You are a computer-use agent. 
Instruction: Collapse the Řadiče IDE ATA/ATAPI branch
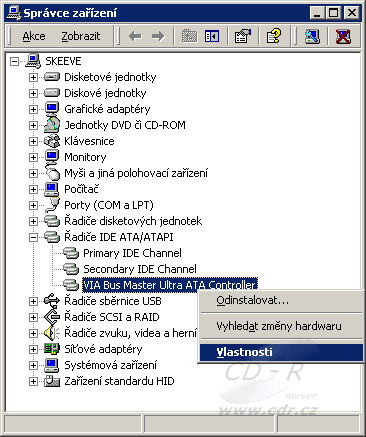pyautogui.click(x=33, y=237)
